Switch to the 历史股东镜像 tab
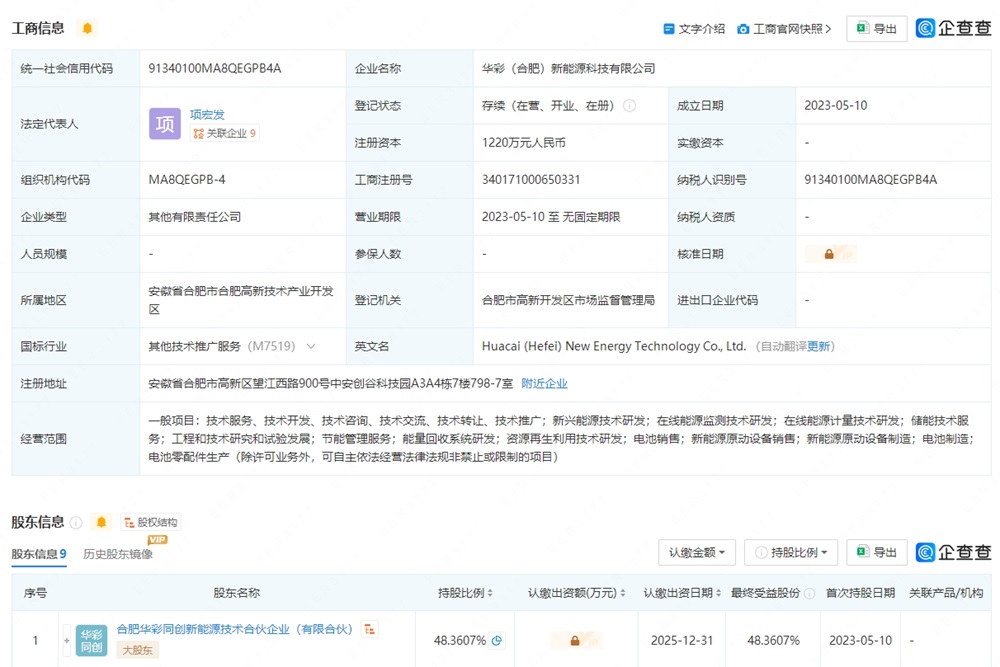This screenshot has height=667, width=1000. tap(118, 555)
